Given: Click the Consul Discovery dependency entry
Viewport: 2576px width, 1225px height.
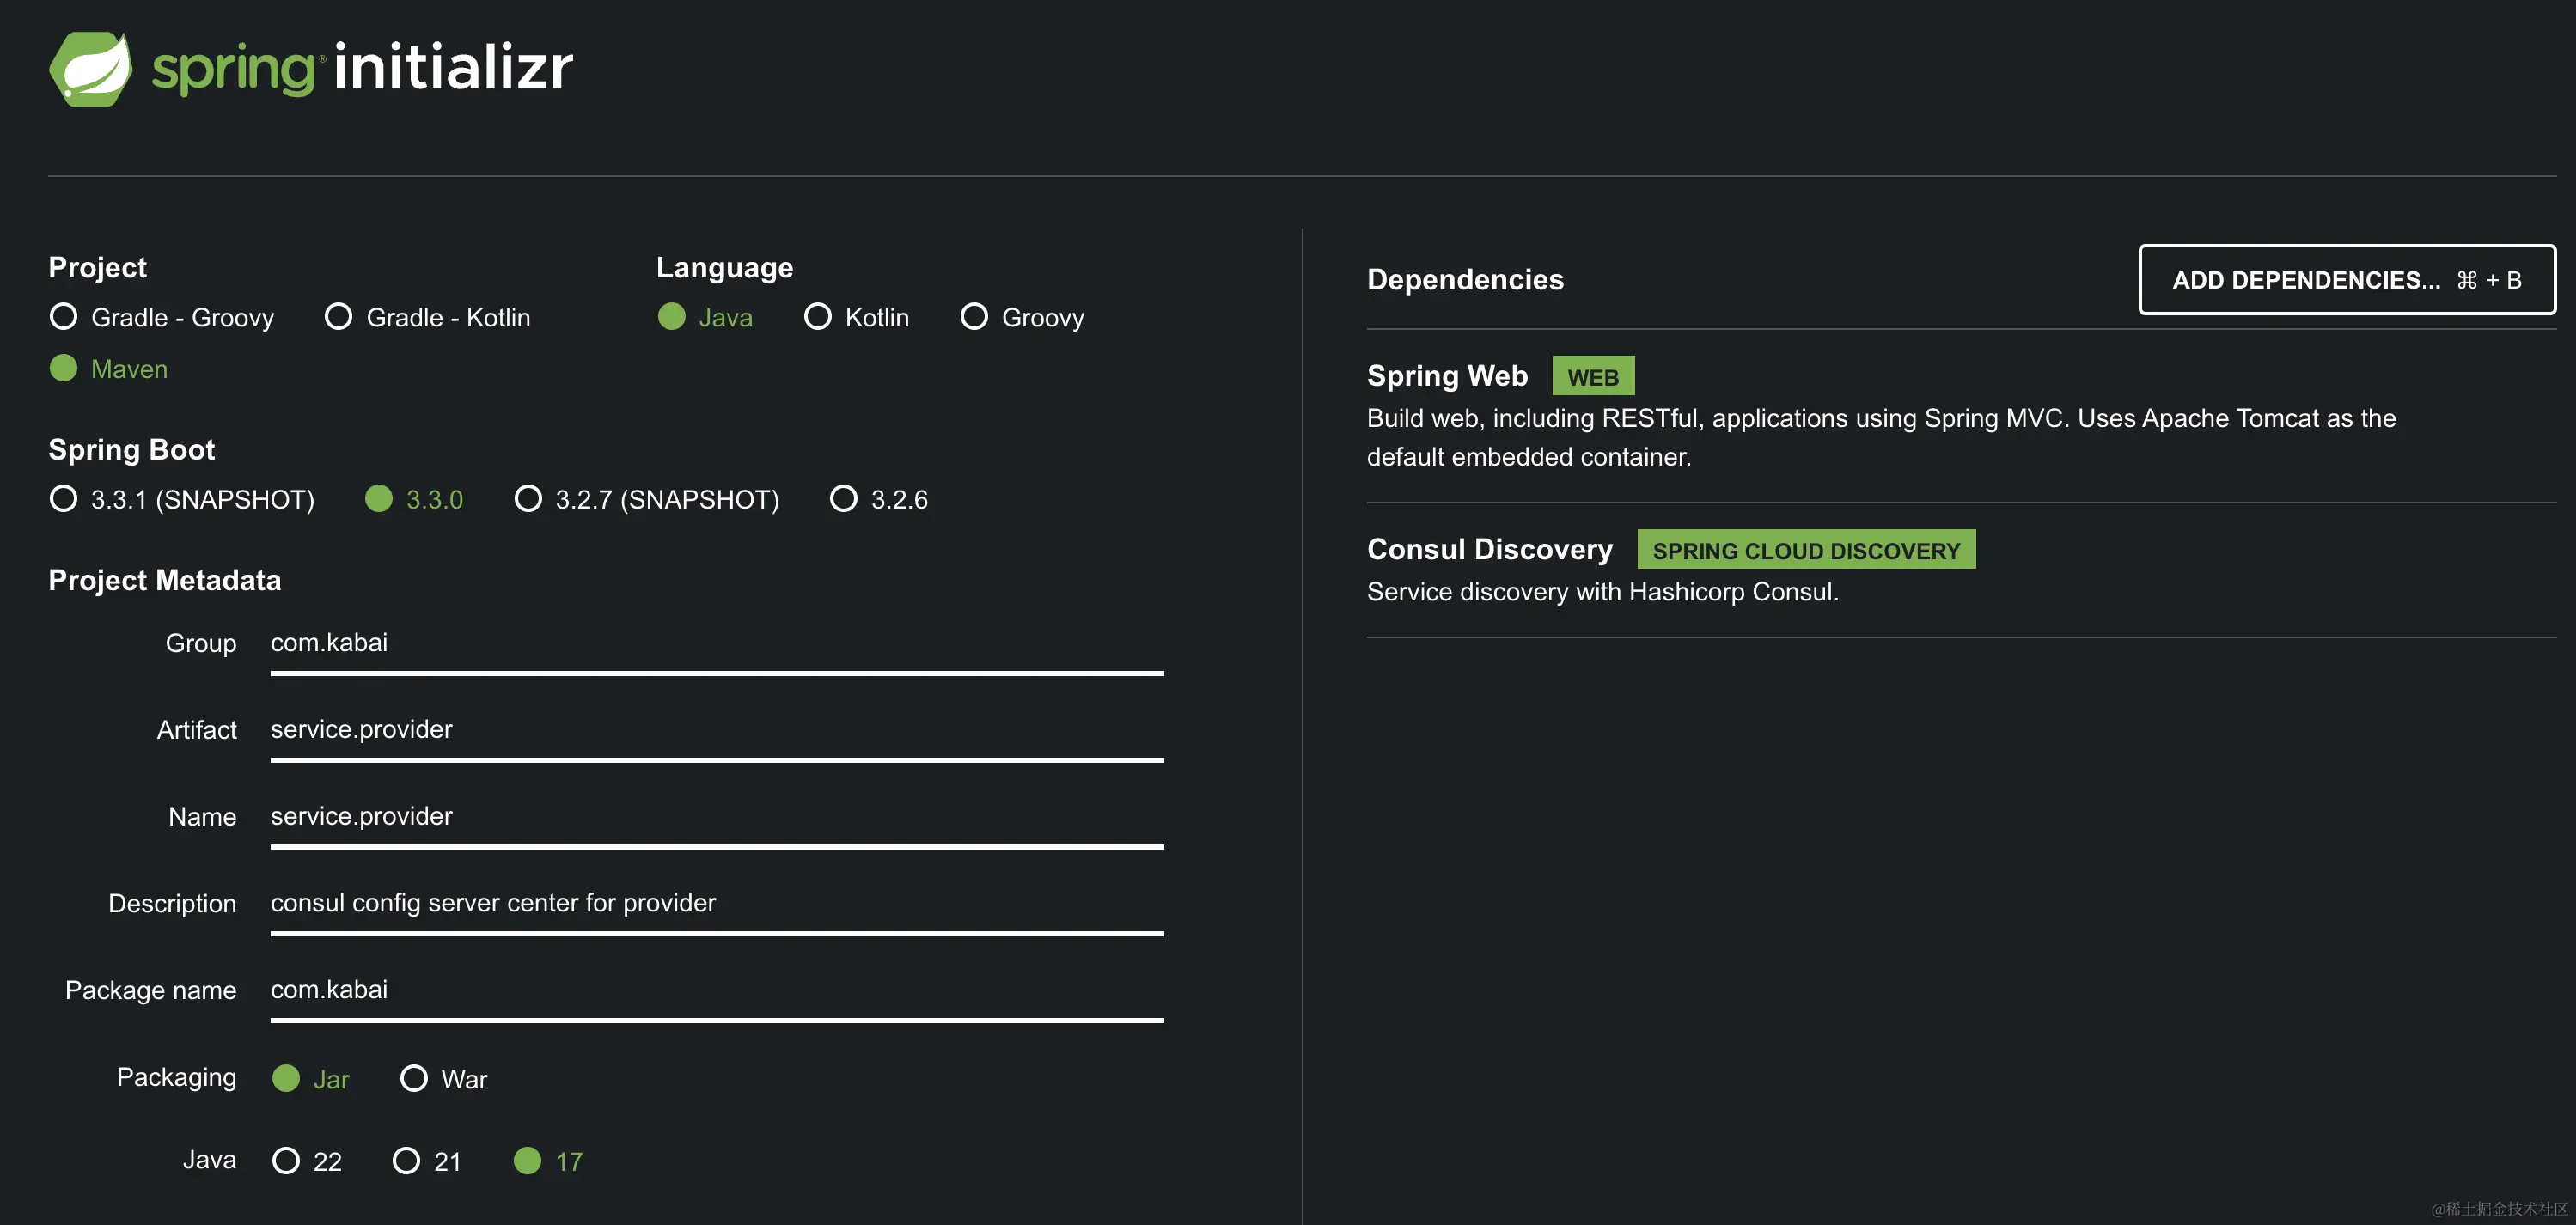Looking at the screenshot, I should click(1489, 550).
